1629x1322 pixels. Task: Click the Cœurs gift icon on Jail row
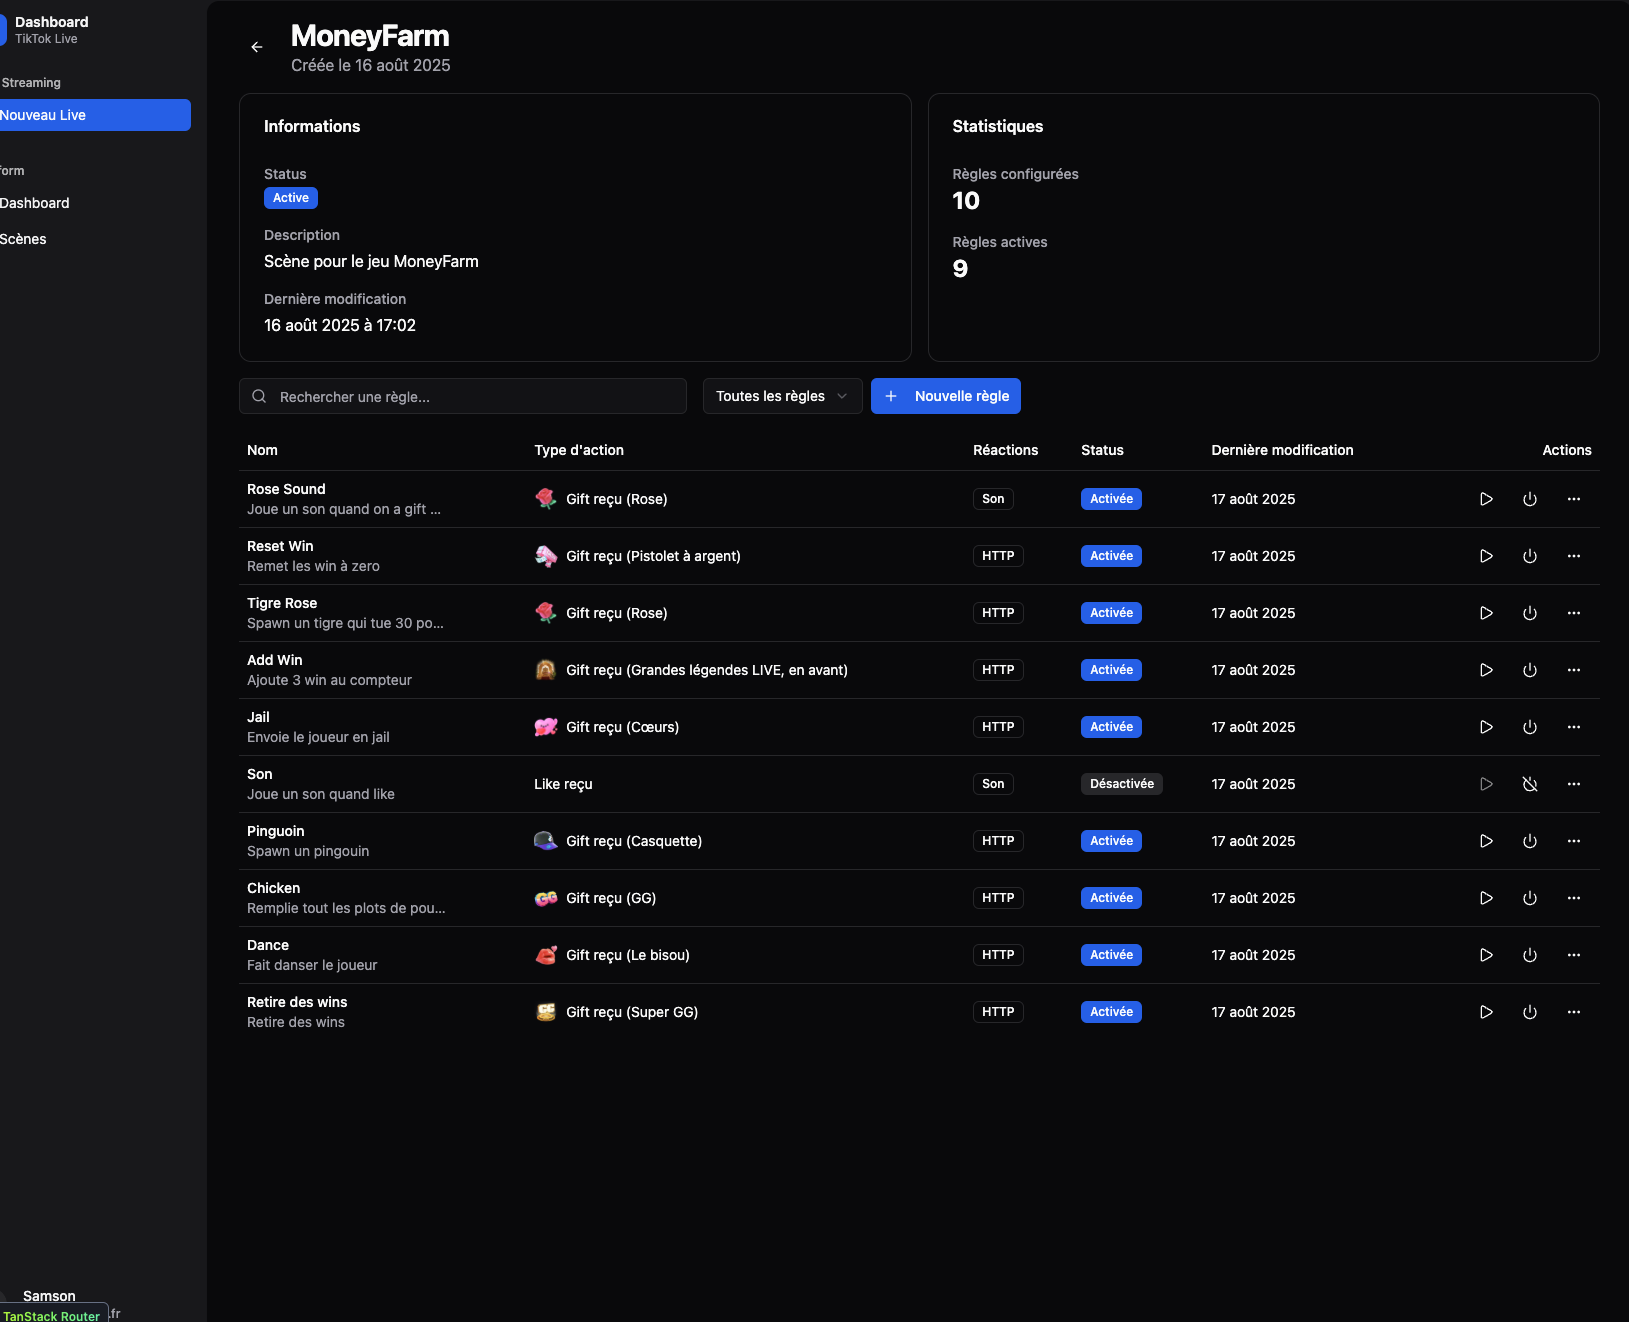546,727
